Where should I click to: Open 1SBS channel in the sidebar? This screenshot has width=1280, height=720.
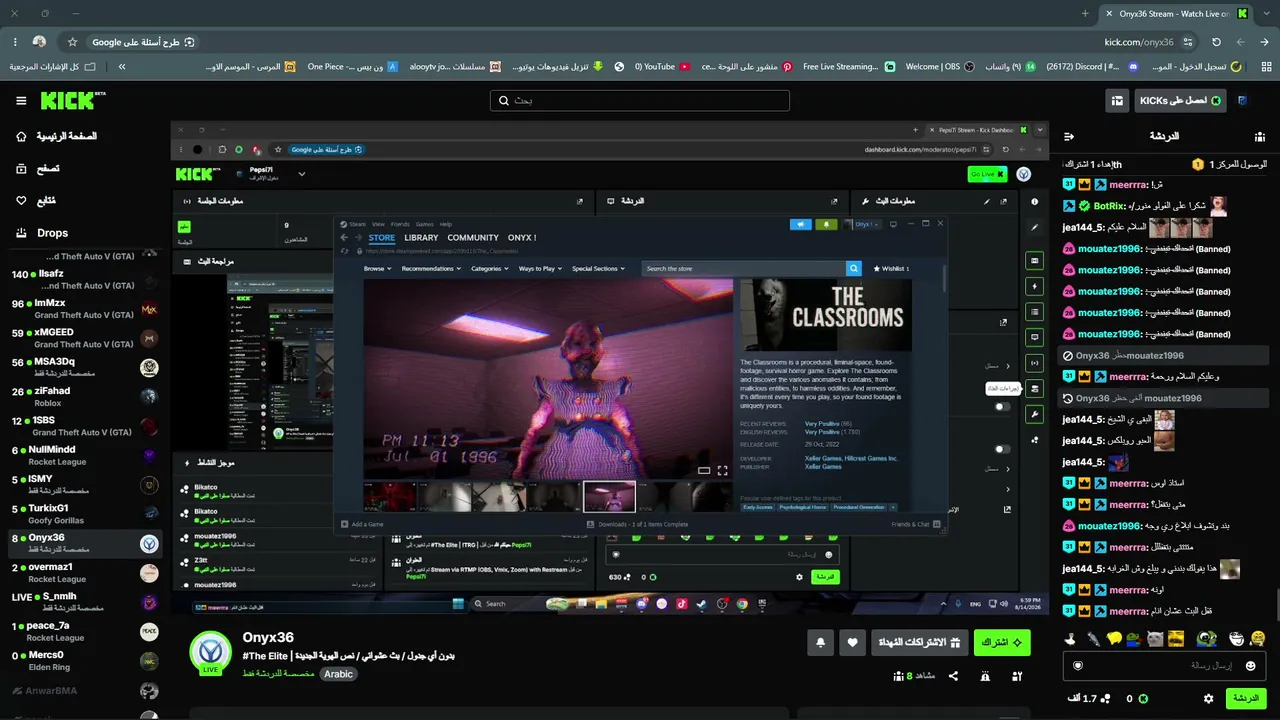pos(85,426)
